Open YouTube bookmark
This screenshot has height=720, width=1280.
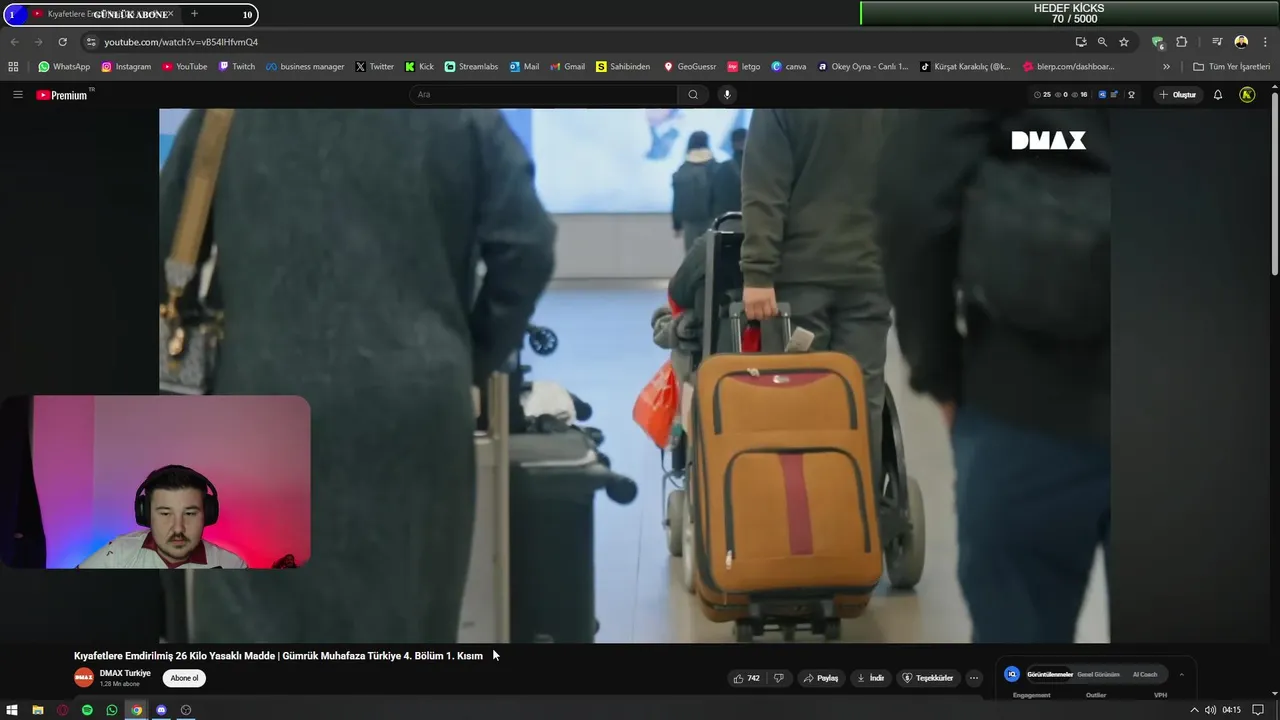185,67
